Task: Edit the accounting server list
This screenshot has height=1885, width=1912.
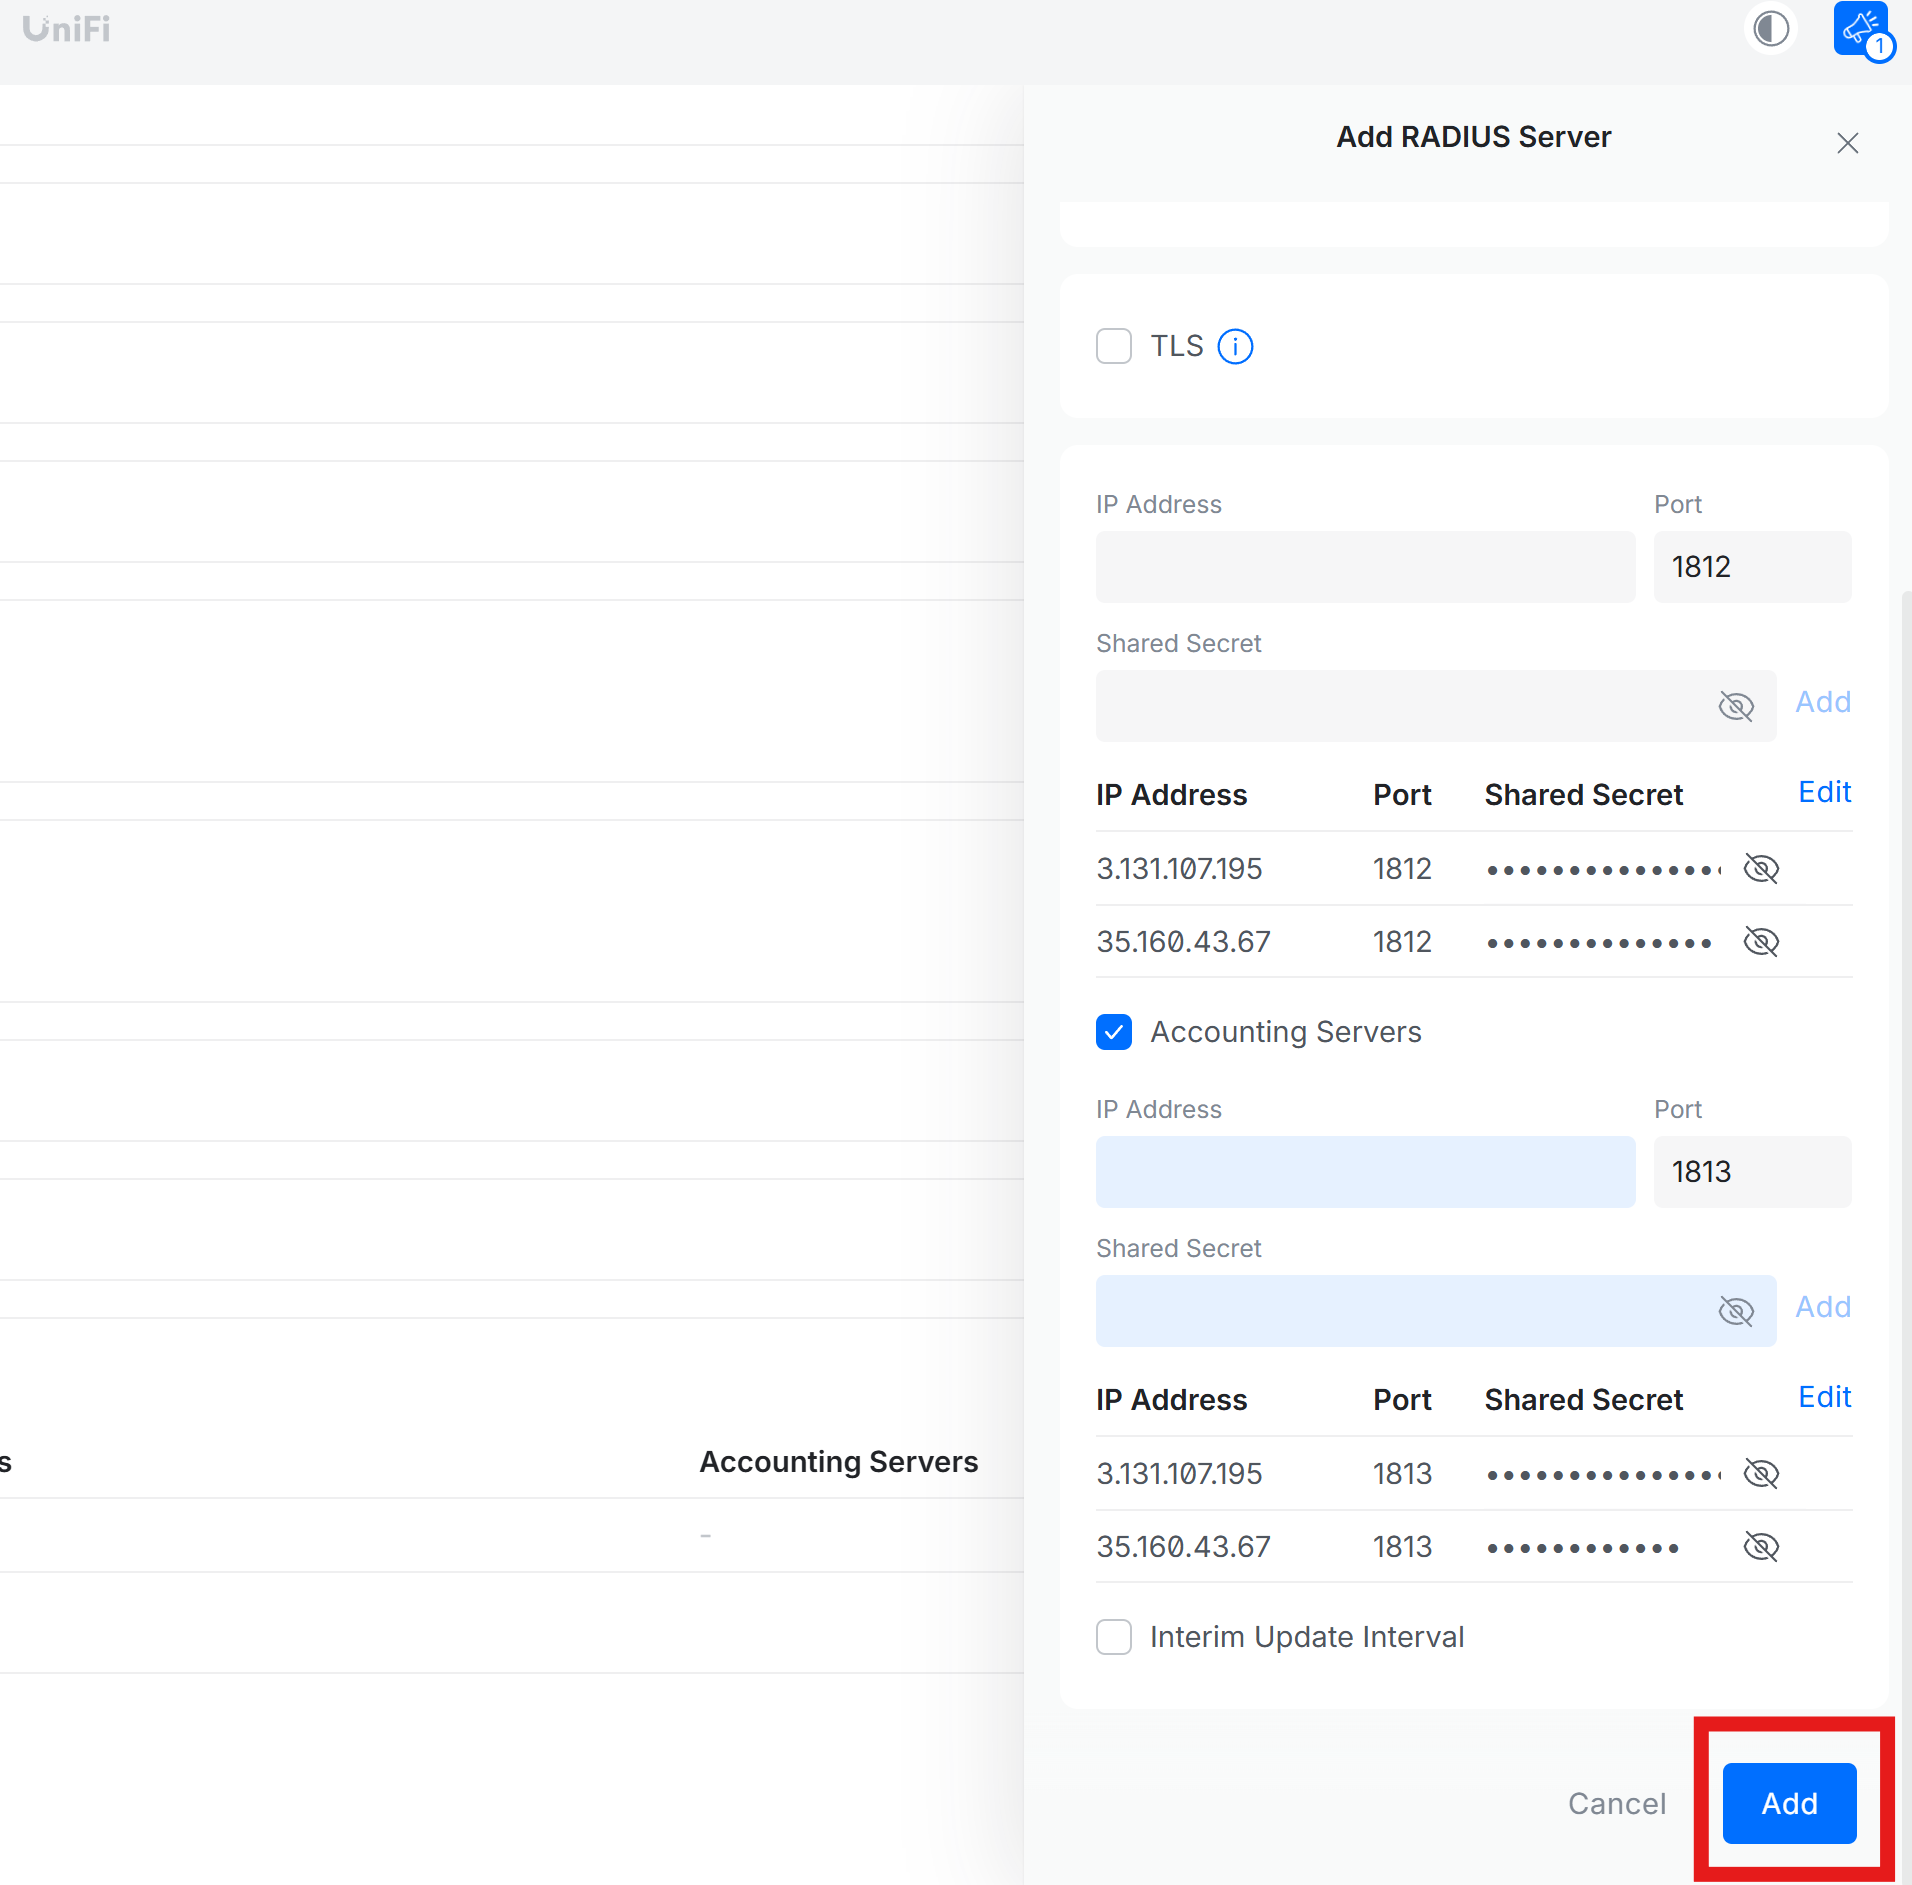Action: pos(1823,1397)
